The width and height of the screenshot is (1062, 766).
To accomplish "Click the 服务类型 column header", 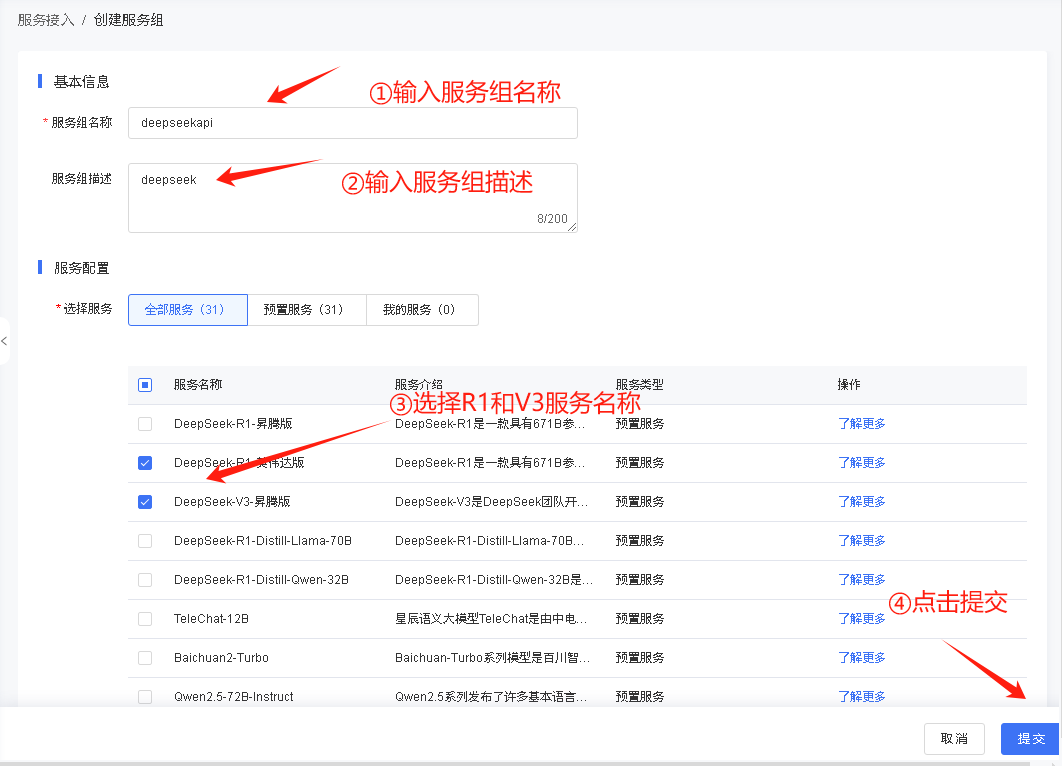I will coord(640,385).
